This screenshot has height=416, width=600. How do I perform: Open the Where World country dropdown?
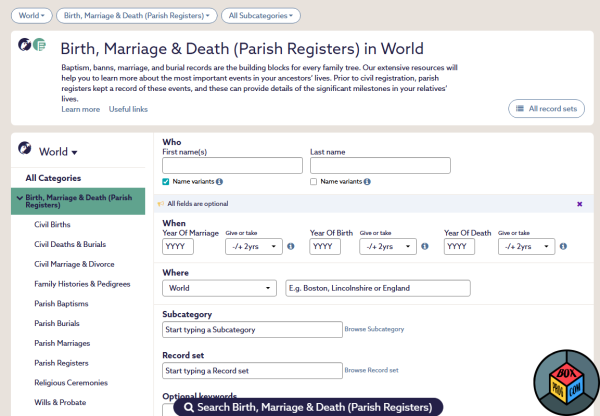(219, 288)
